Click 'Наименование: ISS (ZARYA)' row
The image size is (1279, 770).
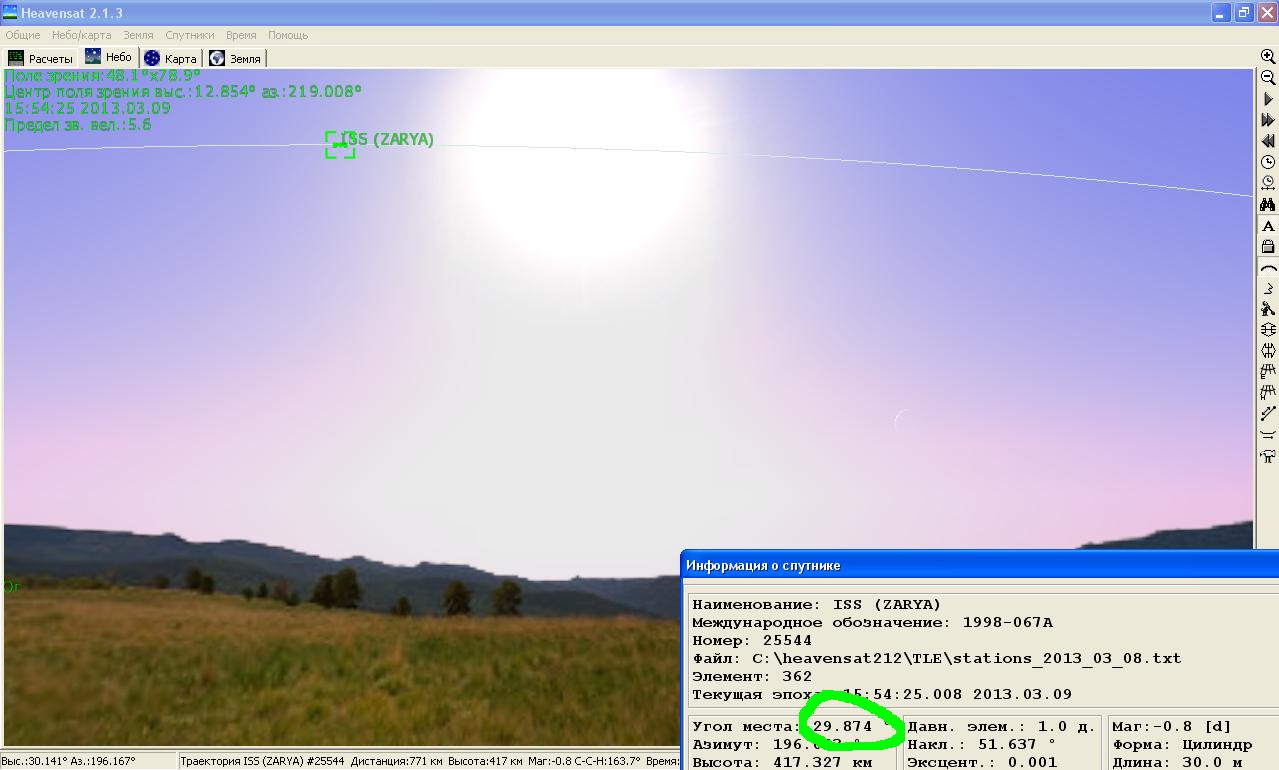(816, 604)
